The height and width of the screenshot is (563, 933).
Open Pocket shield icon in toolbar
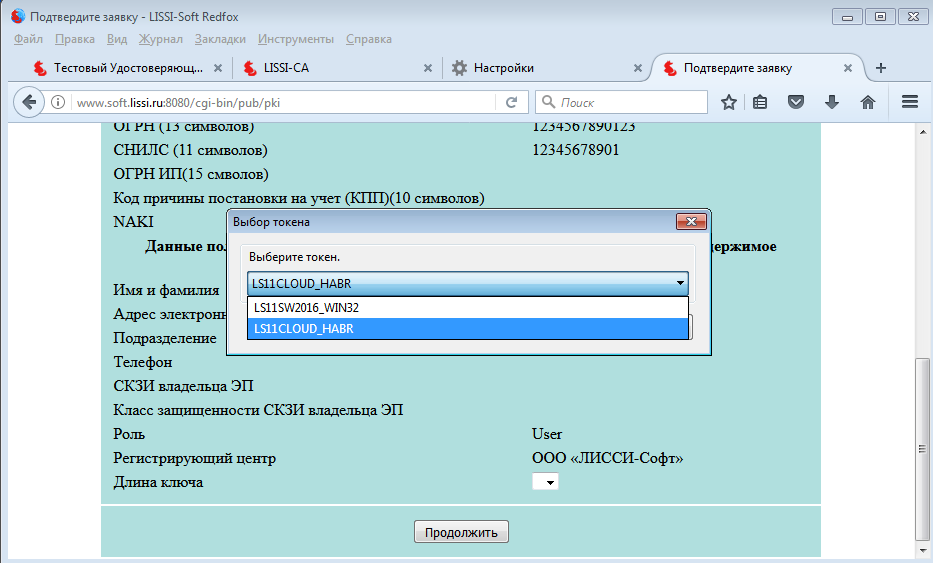796,102
